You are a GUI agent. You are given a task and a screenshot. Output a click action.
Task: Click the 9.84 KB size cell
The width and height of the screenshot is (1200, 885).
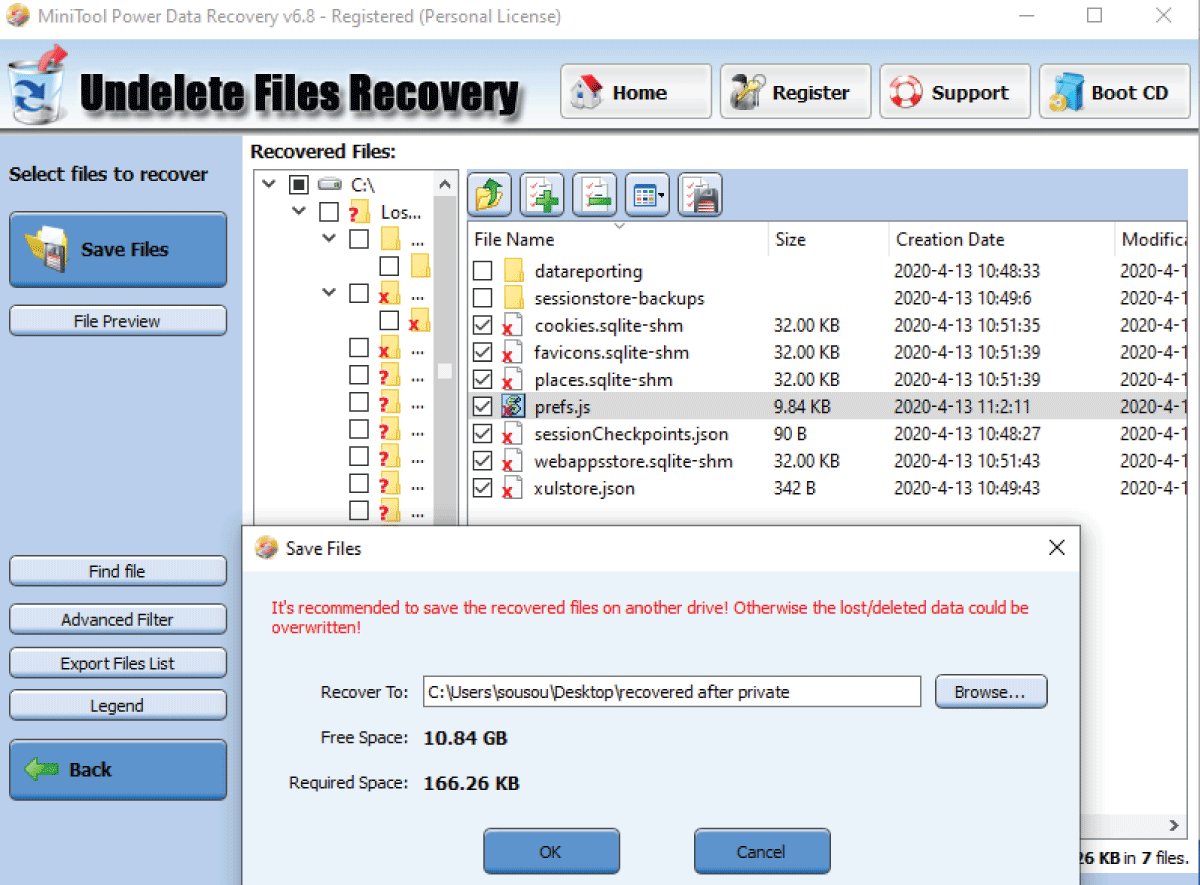802,407
